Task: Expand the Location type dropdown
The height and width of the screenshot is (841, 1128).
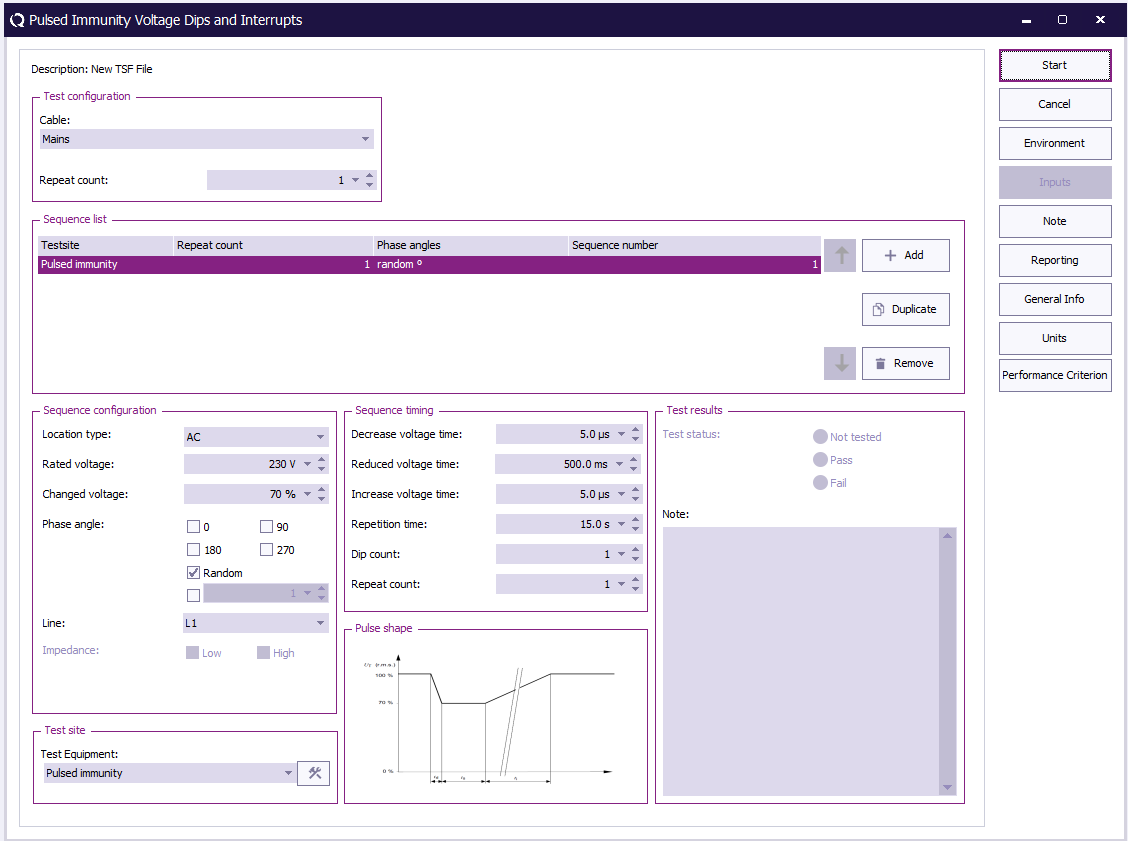Action: (256, 437)
